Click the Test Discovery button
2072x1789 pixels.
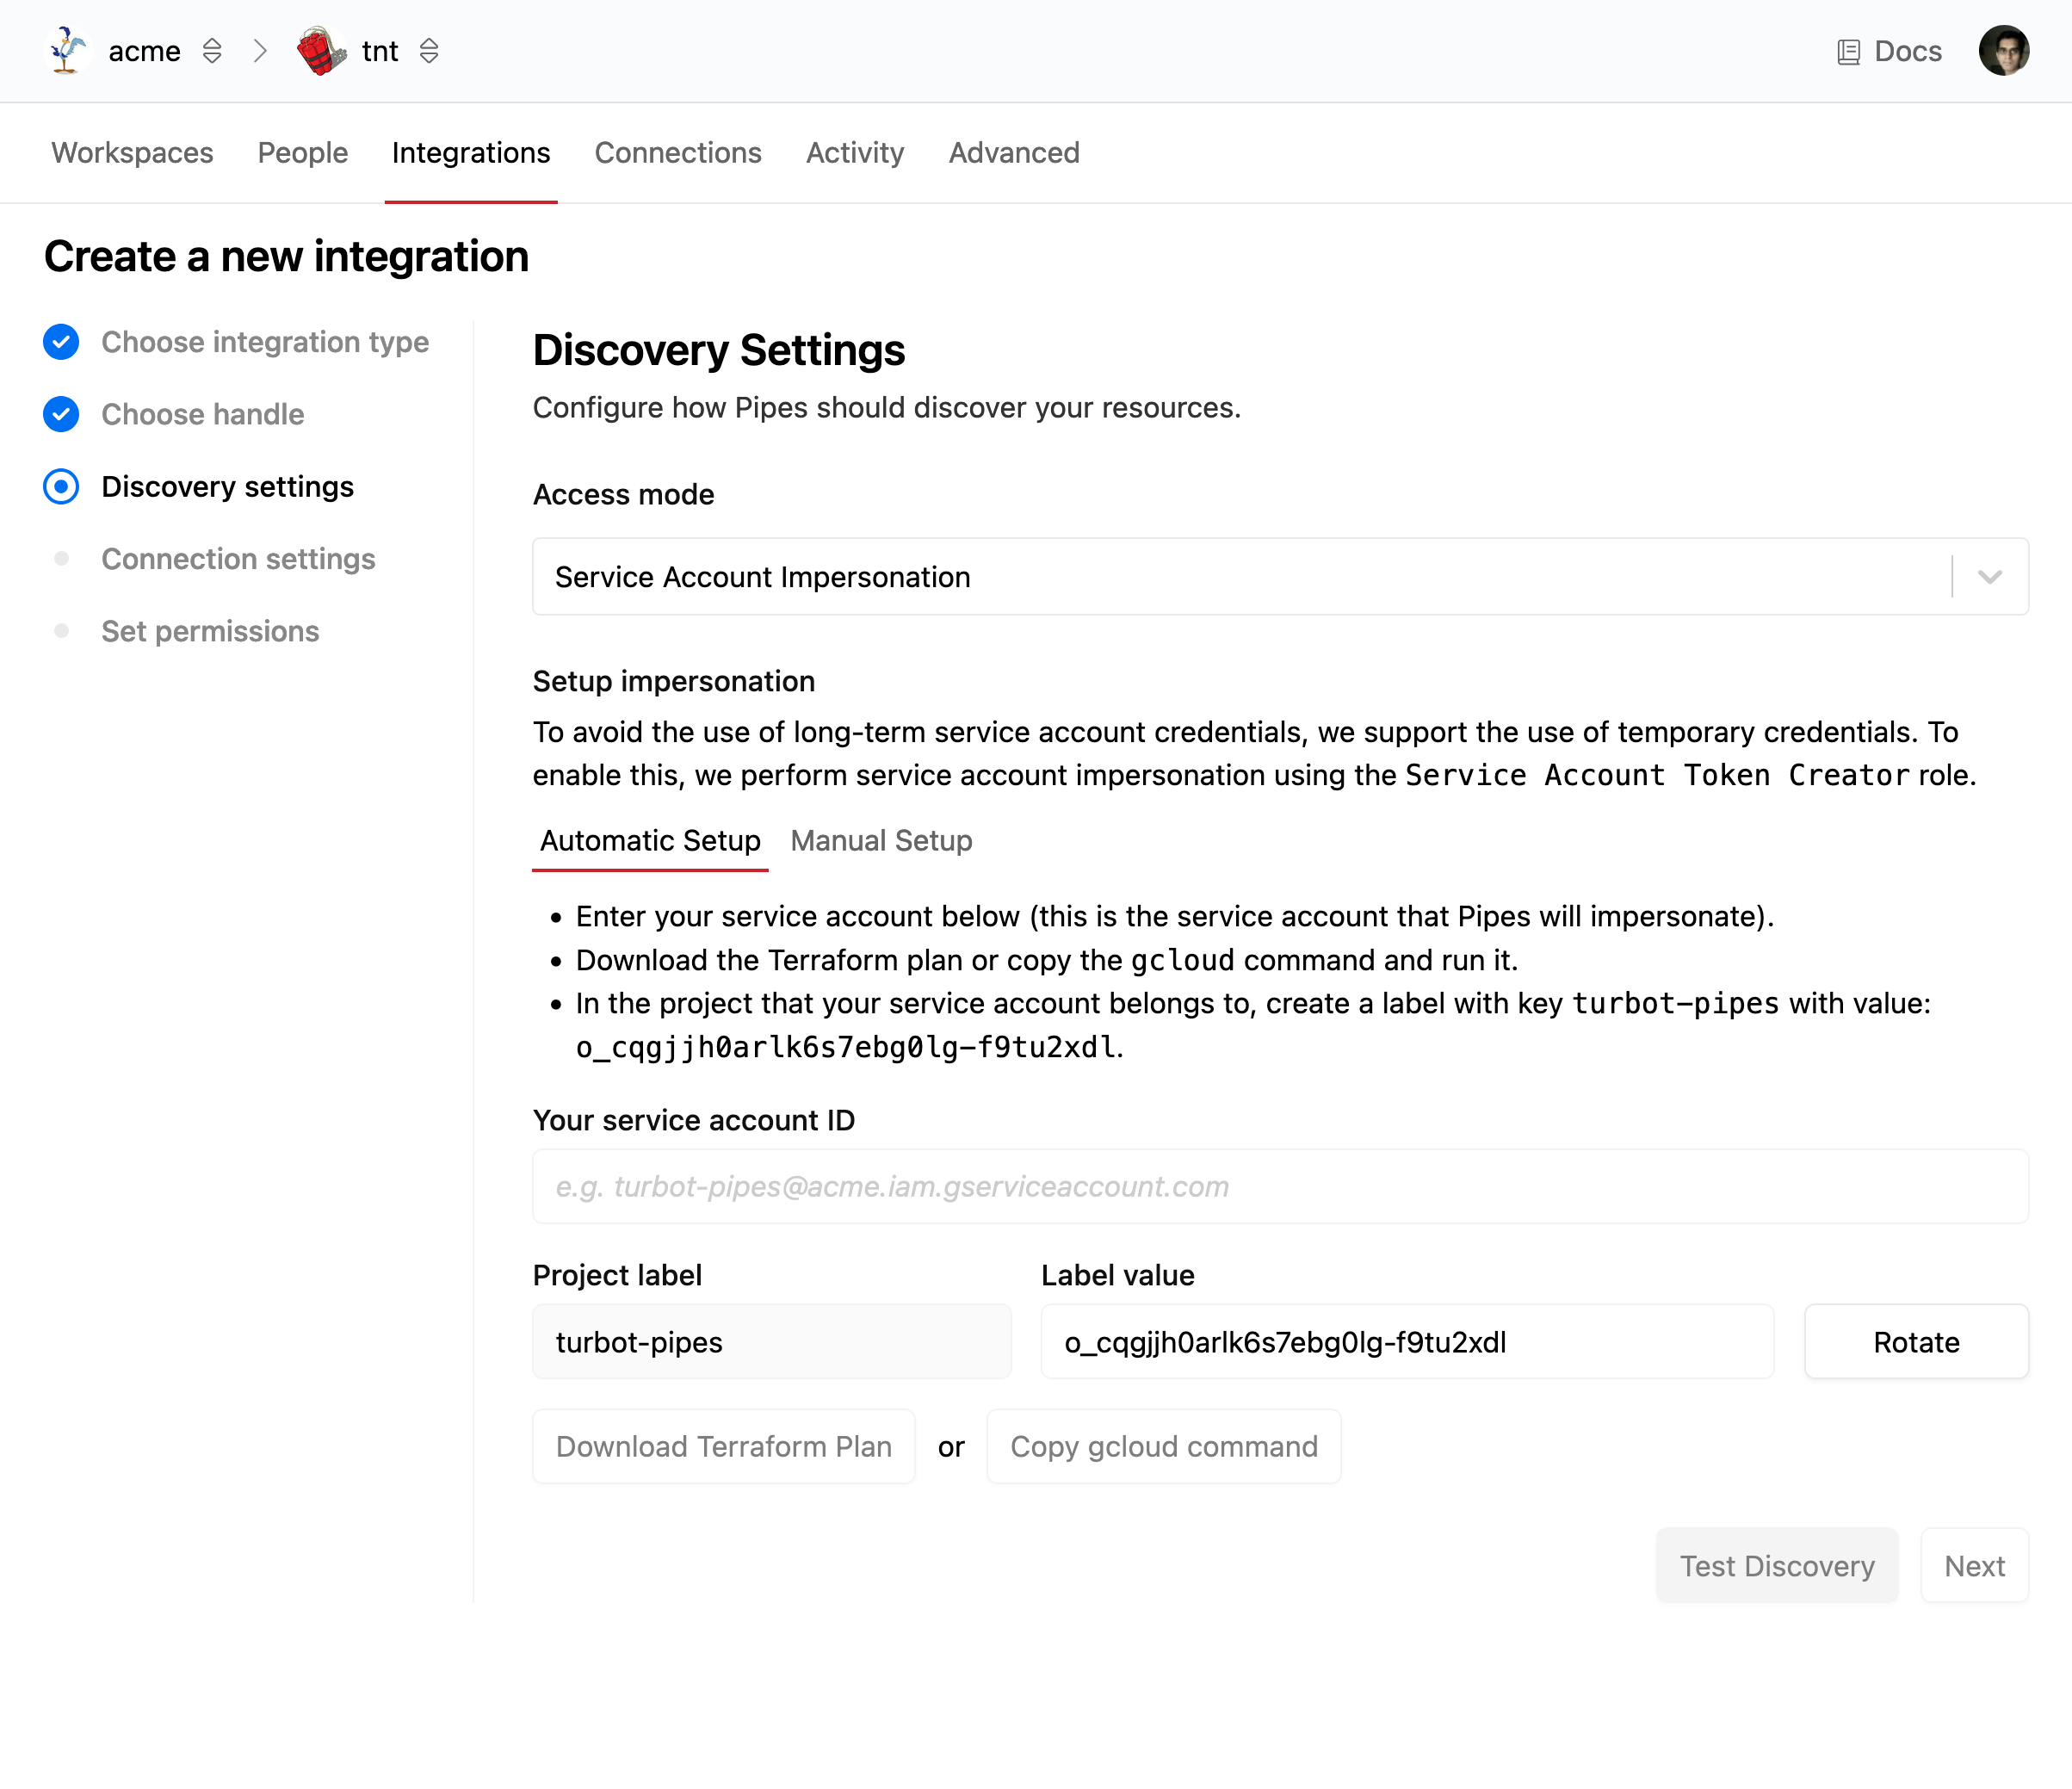[x=1776, y=1565]
